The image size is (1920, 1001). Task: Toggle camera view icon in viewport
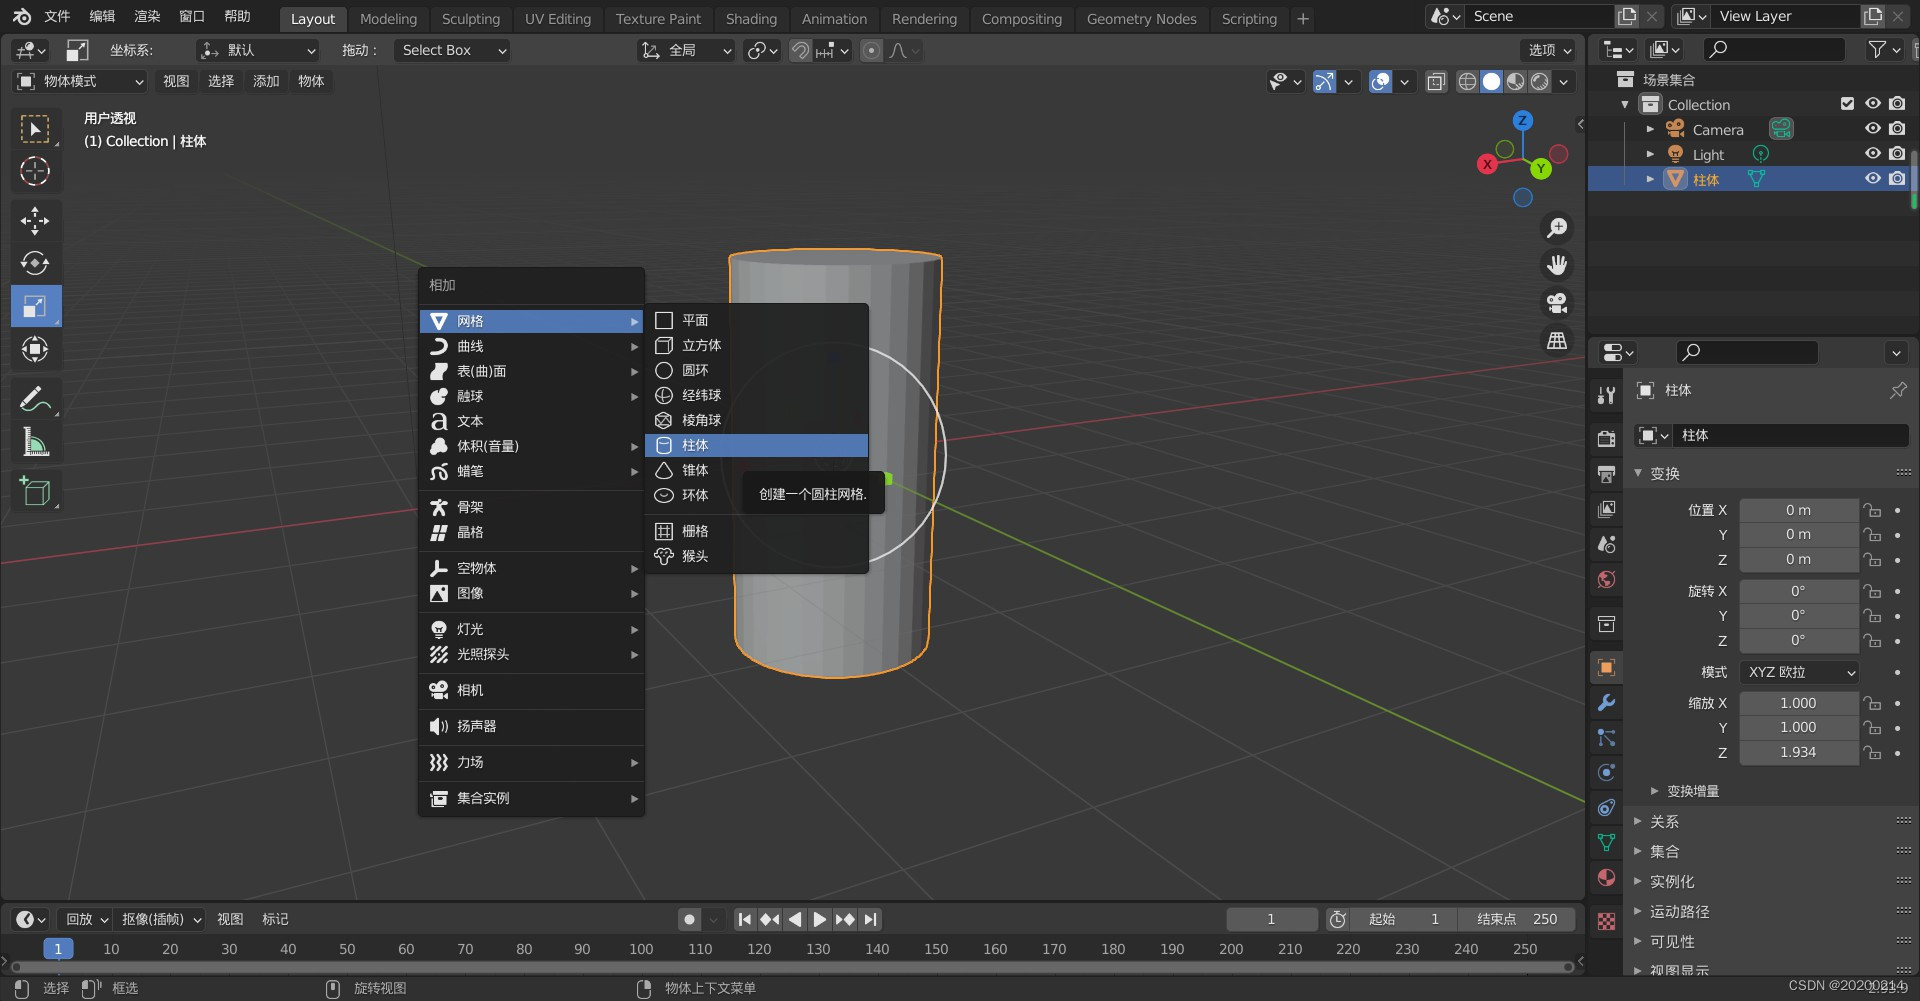(1557, 303)
